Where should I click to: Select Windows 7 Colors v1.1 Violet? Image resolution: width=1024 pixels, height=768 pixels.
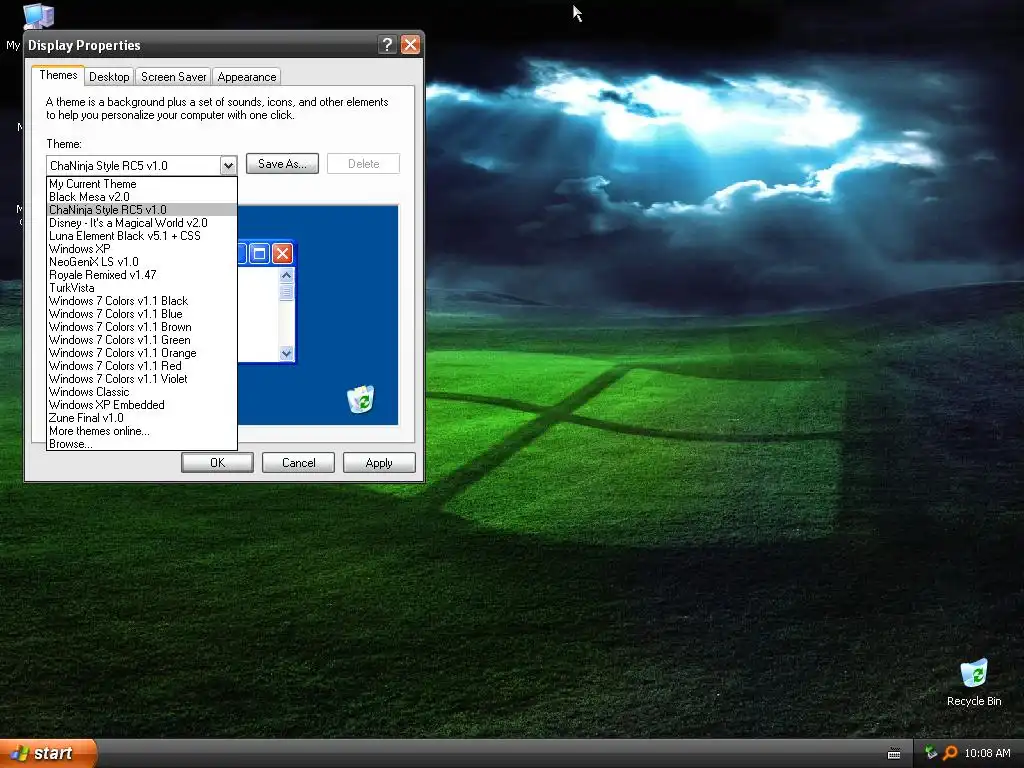(142, 379)
